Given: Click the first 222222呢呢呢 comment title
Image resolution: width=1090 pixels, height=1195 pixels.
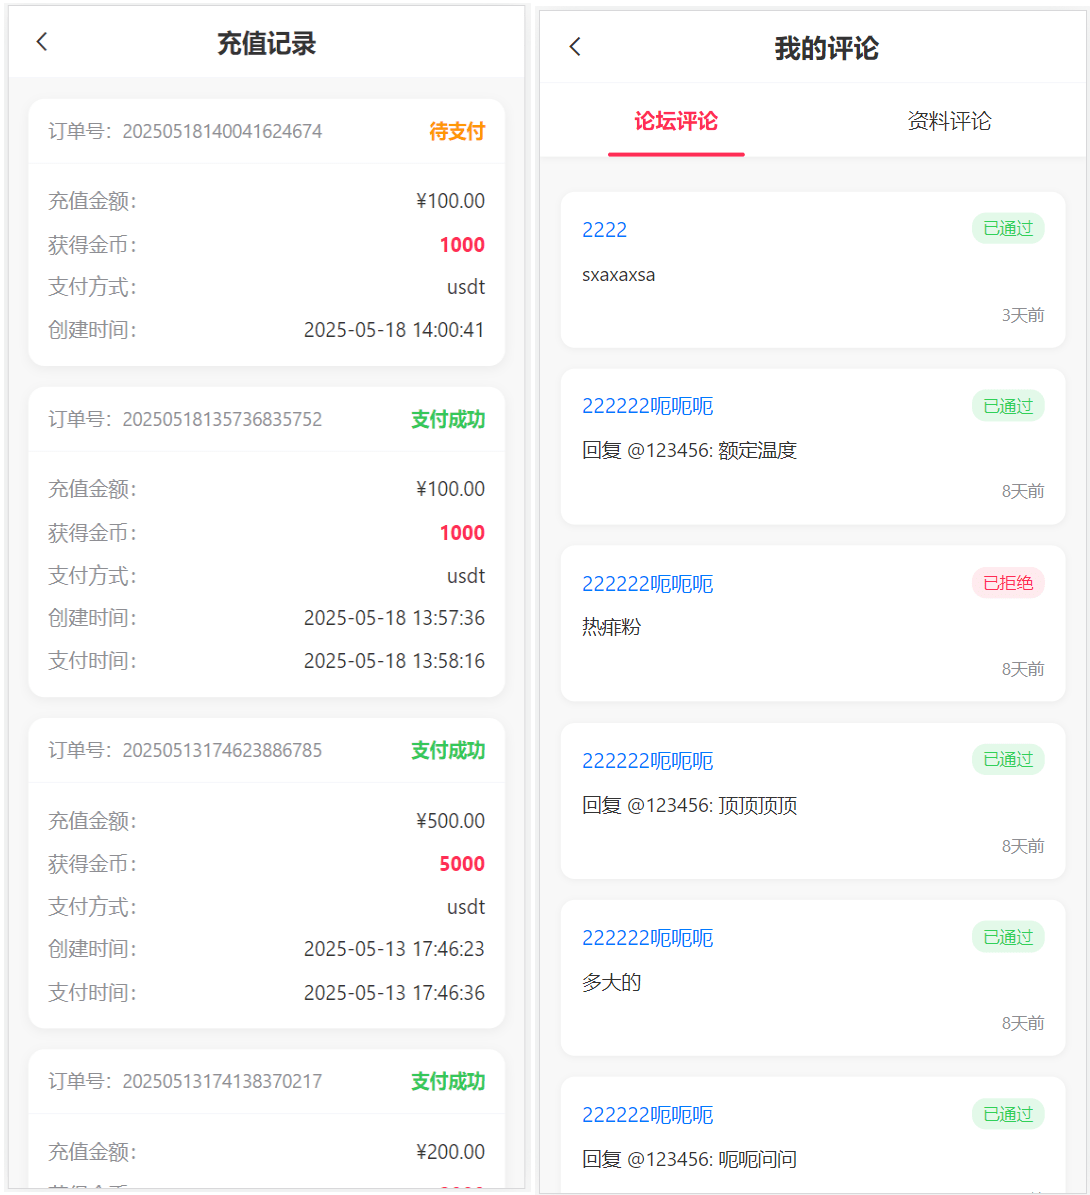Looking at the screenshot, I should coord(648,406).
